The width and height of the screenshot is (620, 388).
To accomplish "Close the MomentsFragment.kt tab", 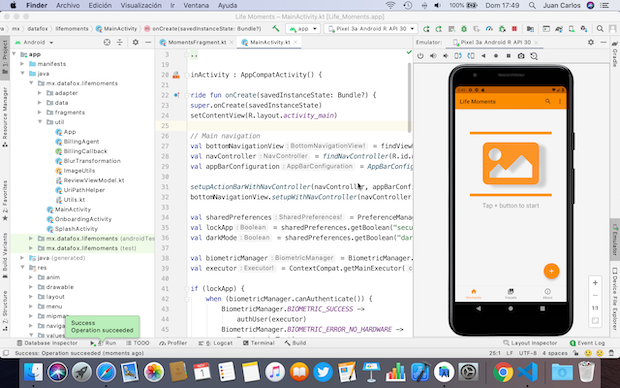I will click(232, 42).
